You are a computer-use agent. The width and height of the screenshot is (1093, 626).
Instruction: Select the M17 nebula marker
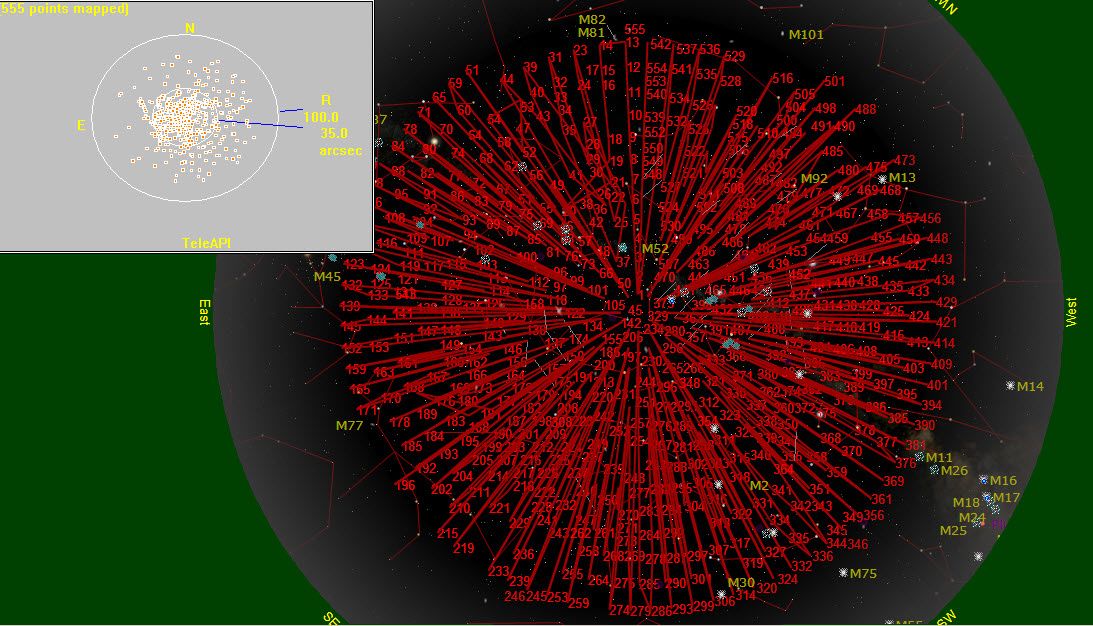point(987,497)
